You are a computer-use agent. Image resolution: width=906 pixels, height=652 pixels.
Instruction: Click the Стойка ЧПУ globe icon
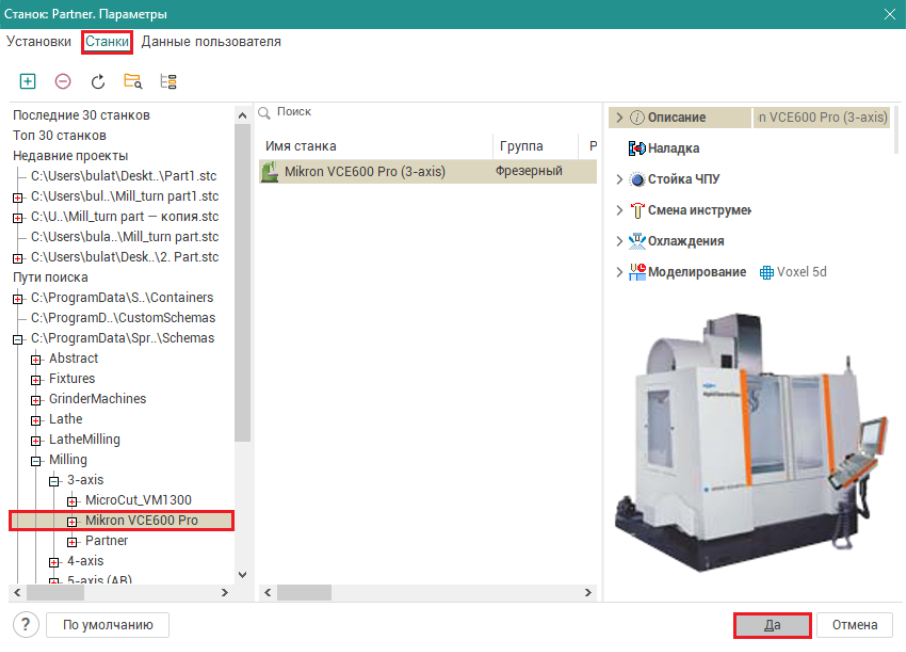pyautogui.click(x=637, y=180)
